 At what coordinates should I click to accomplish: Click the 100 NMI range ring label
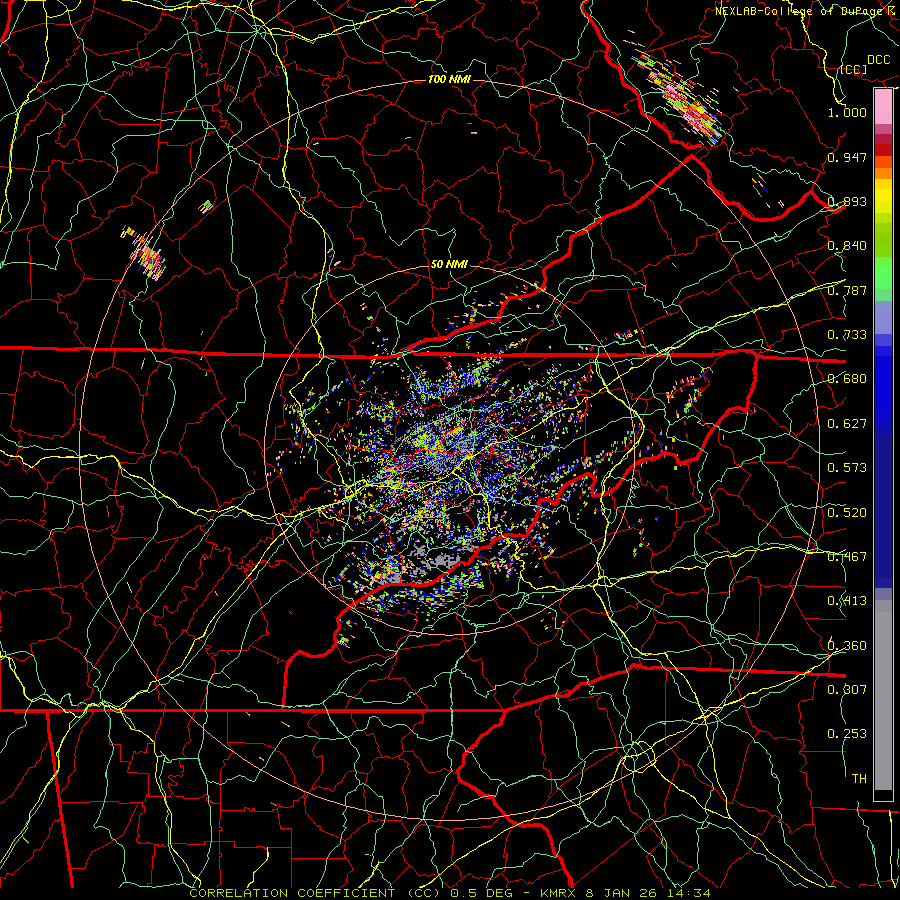pos(449,79)
